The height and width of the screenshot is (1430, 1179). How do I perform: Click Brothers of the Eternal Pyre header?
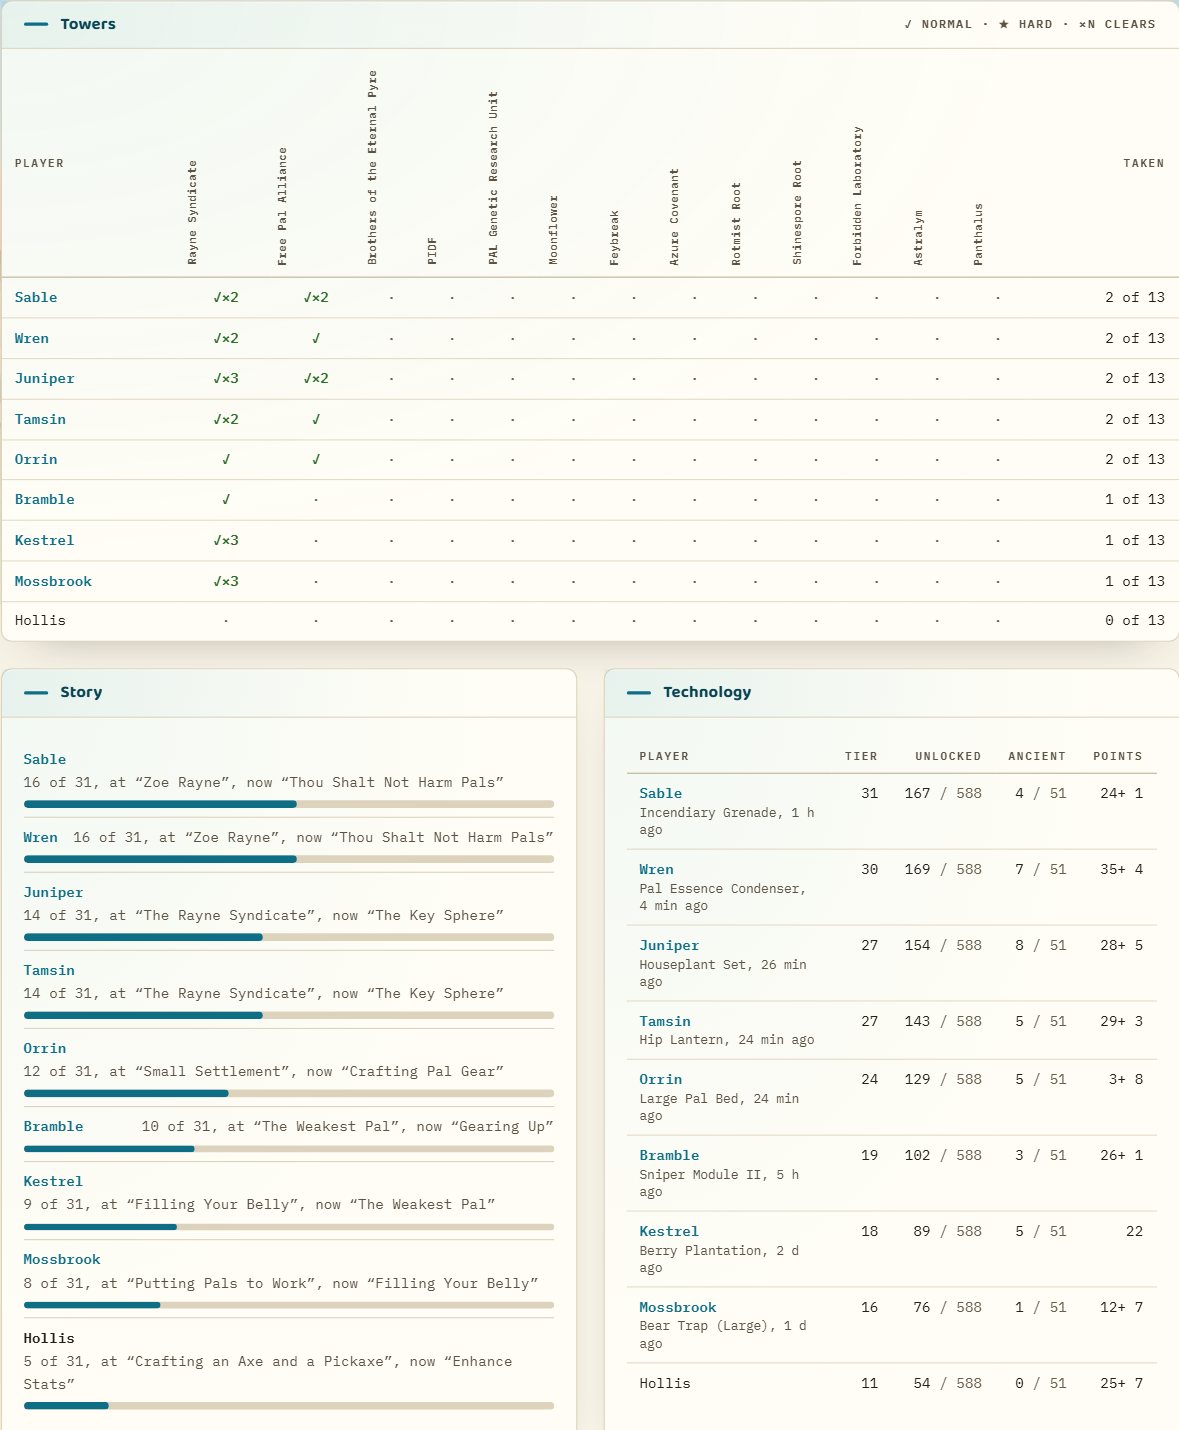tap(373, 167)
